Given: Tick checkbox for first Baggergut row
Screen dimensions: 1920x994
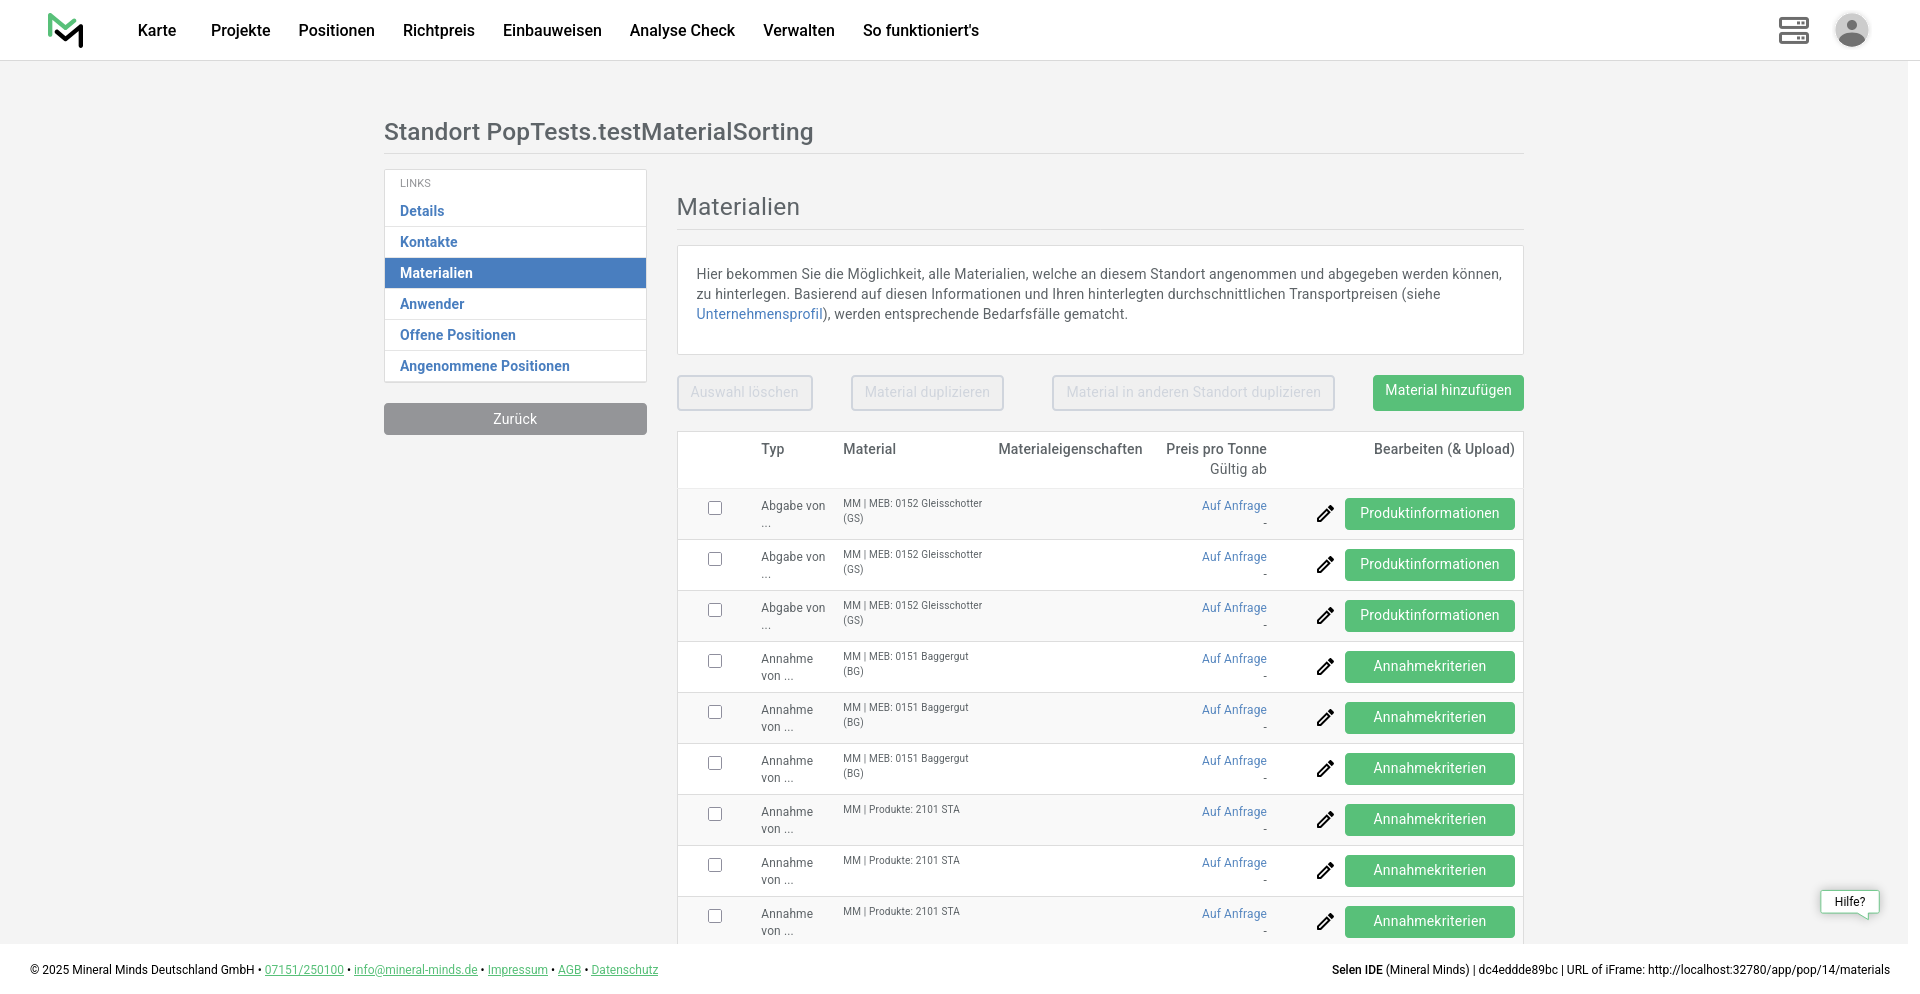Looking at the screenshot, I should pyautogui.click(x=715, y=661).
